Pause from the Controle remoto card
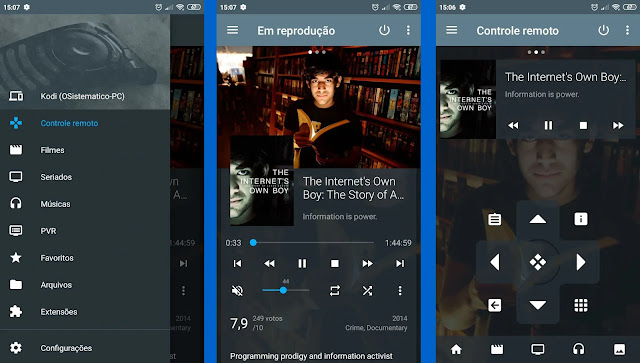This screenshot has height=363, width=640. pos(548,125)
